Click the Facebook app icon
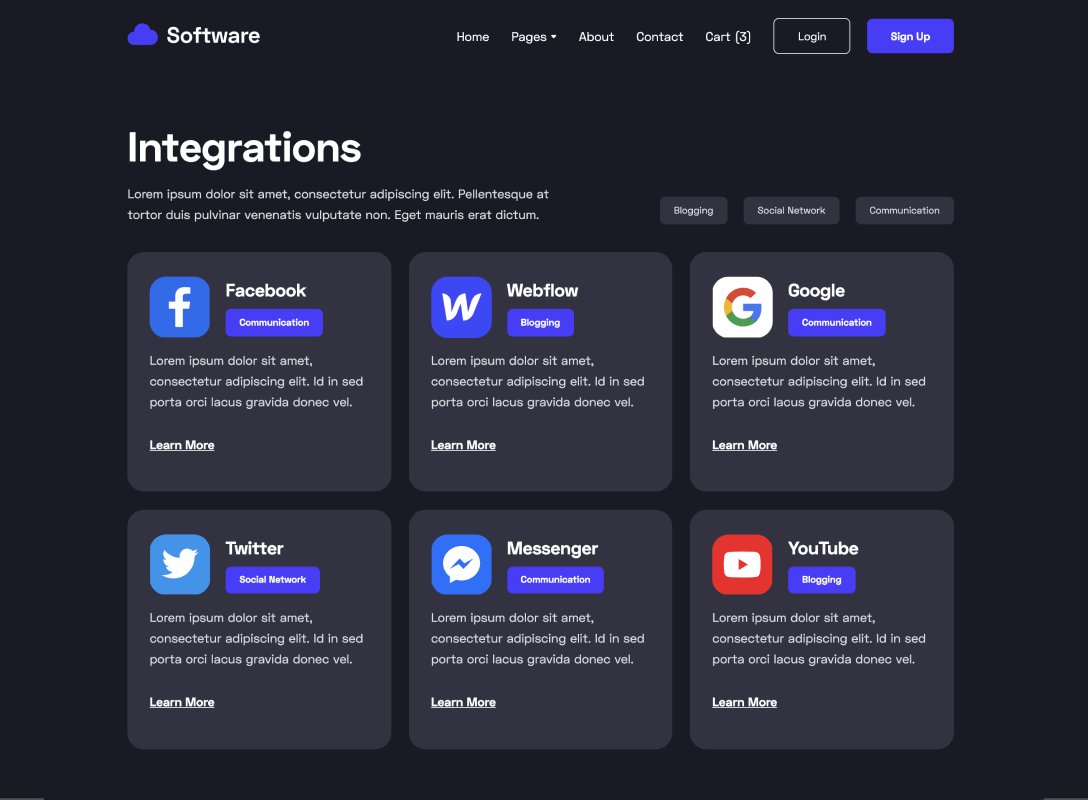1088x800 pixels. (179, 307)
